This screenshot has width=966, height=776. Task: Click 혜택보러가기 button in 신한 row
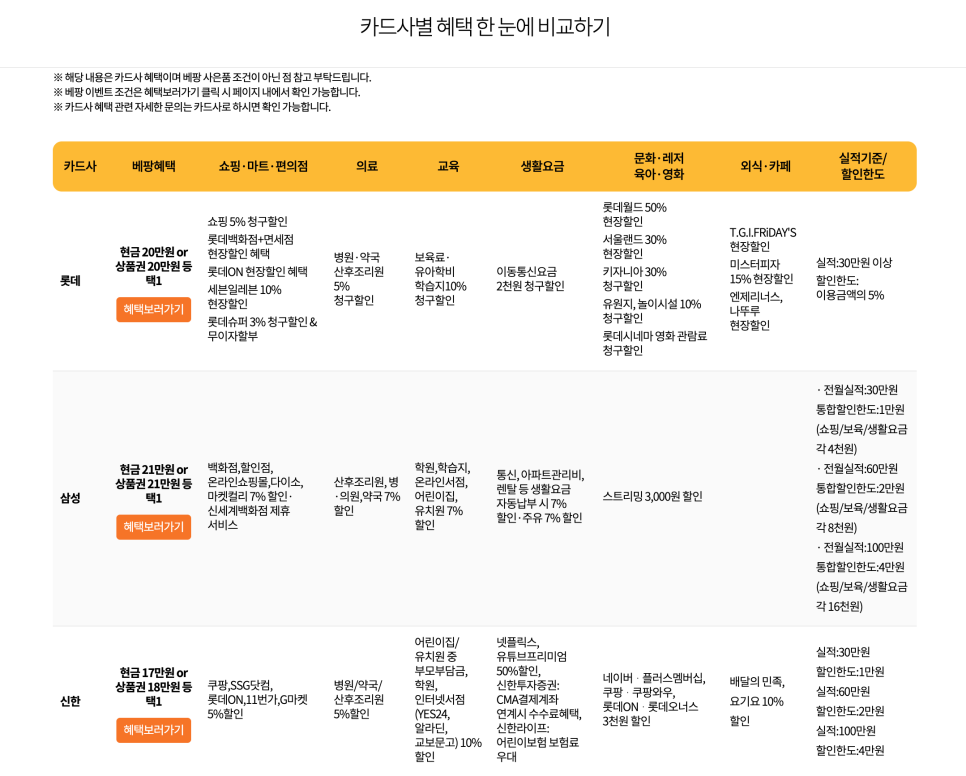[x=153, y=730]
